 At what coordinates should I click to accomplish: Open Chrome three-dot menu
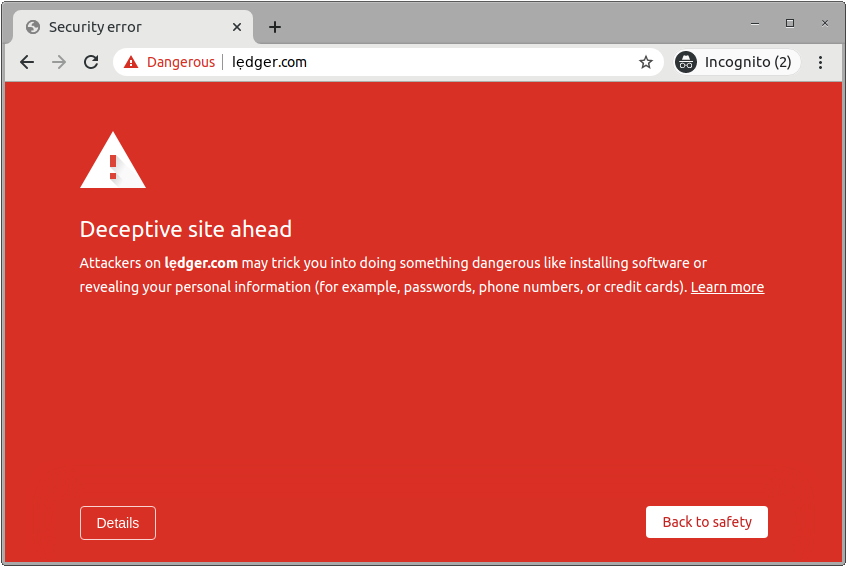pos(820,63)
